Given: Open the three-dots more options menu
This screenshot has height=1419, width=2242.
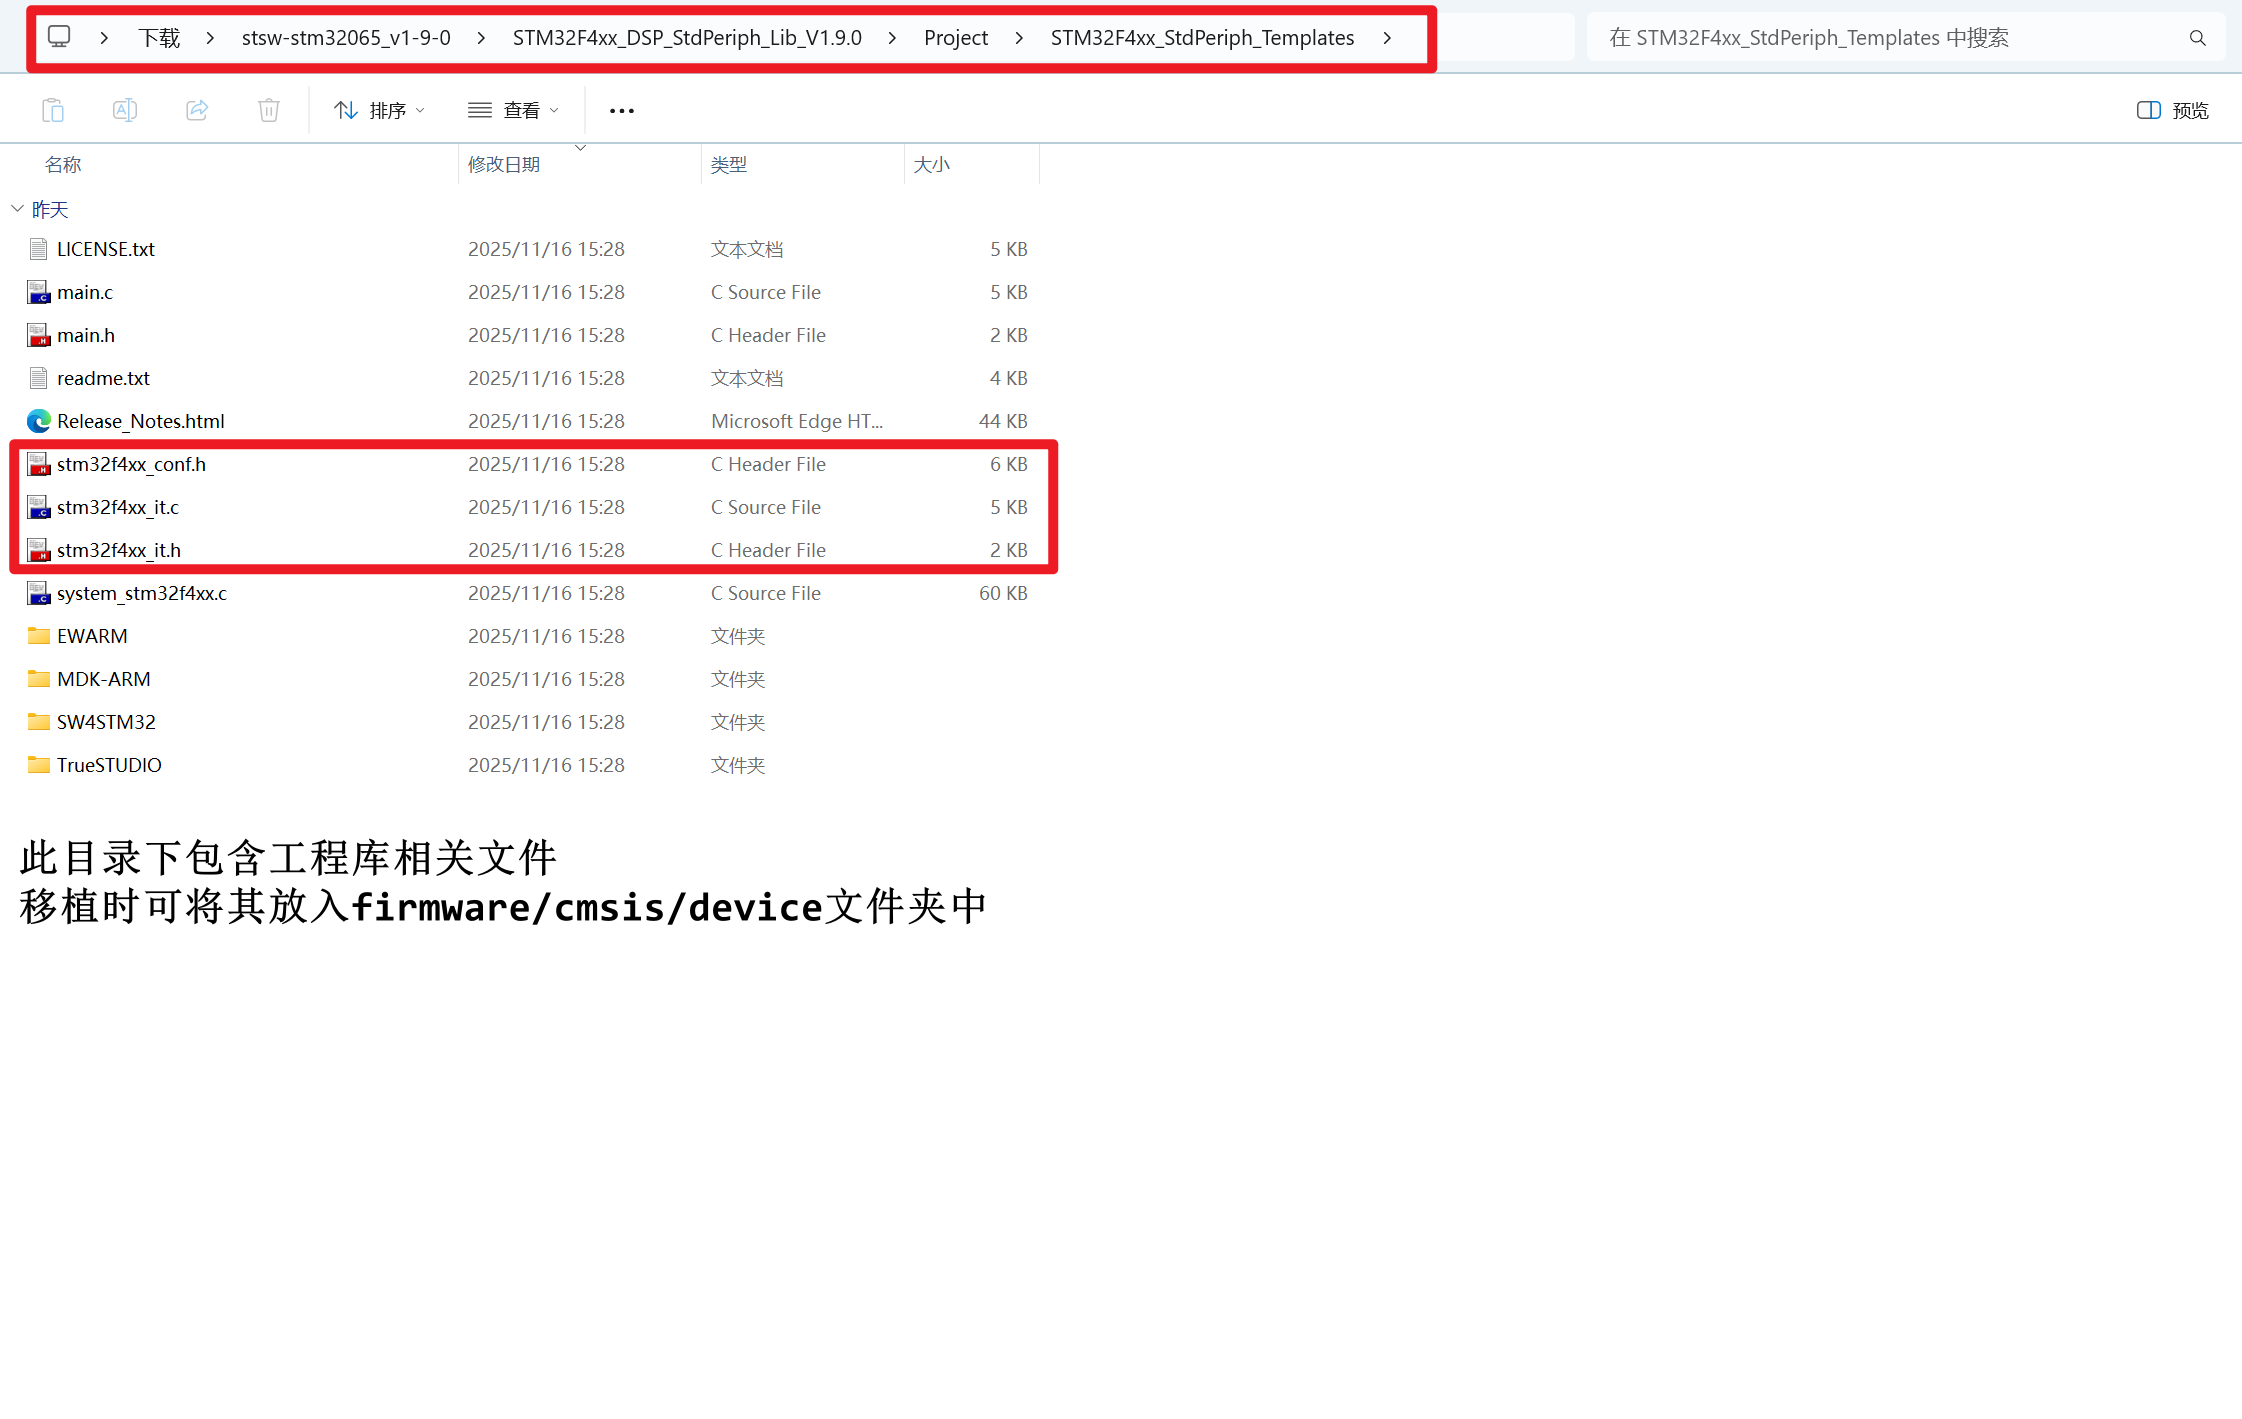Looking at the screenshot, I should [x=621, y=111].
